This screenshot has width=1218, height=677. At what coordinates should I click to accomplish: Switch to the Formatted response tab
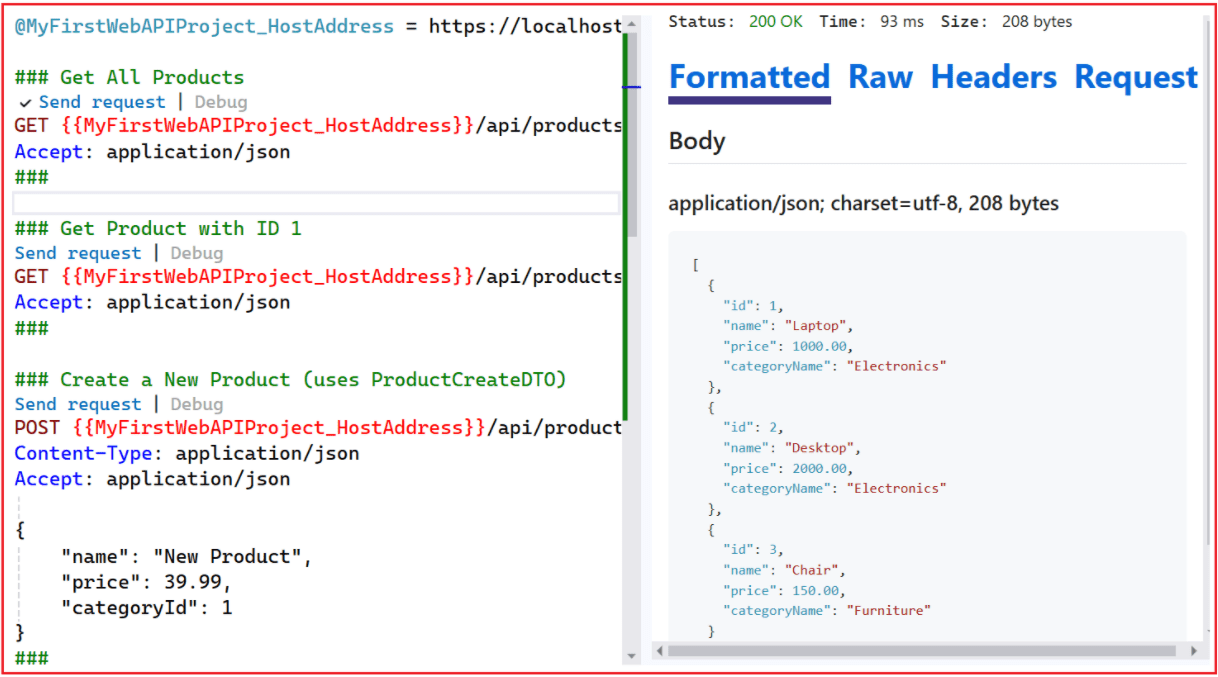pyautogui.click(x=749, y=78)
